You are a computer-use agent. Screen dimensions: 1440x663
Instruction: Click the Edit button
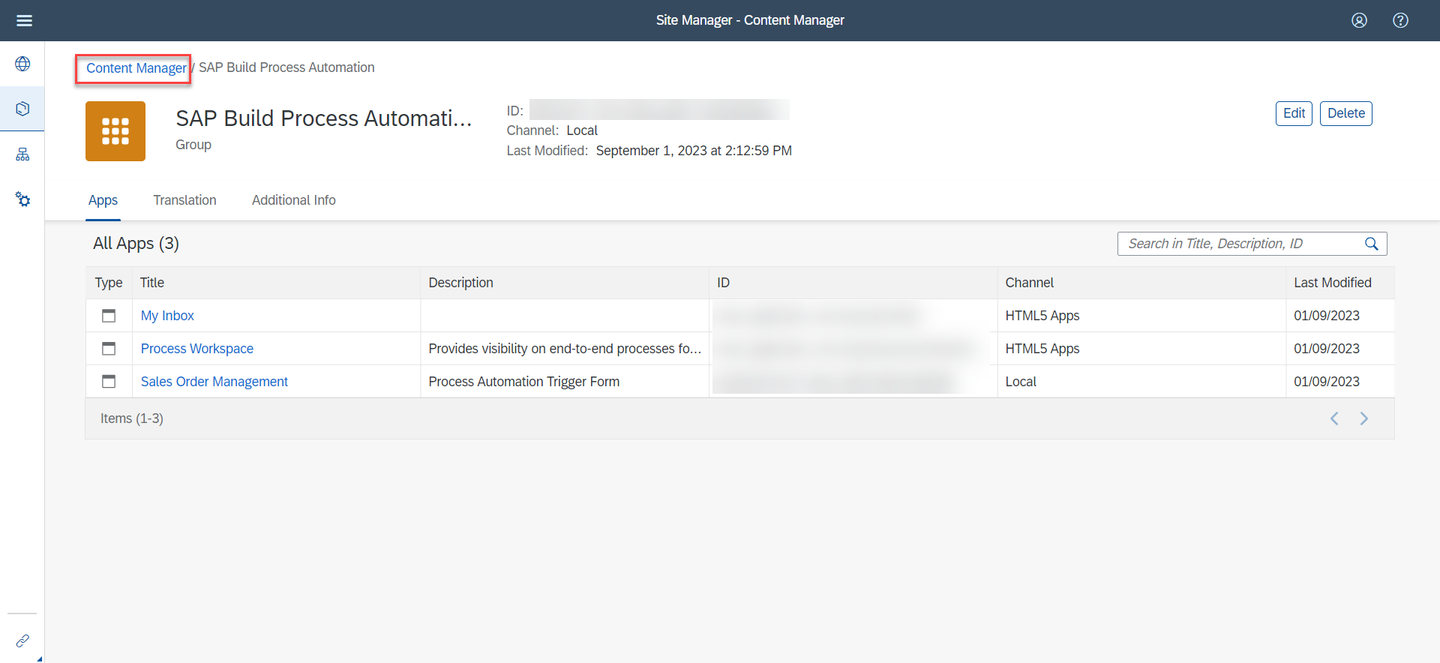click(1294, 113)
